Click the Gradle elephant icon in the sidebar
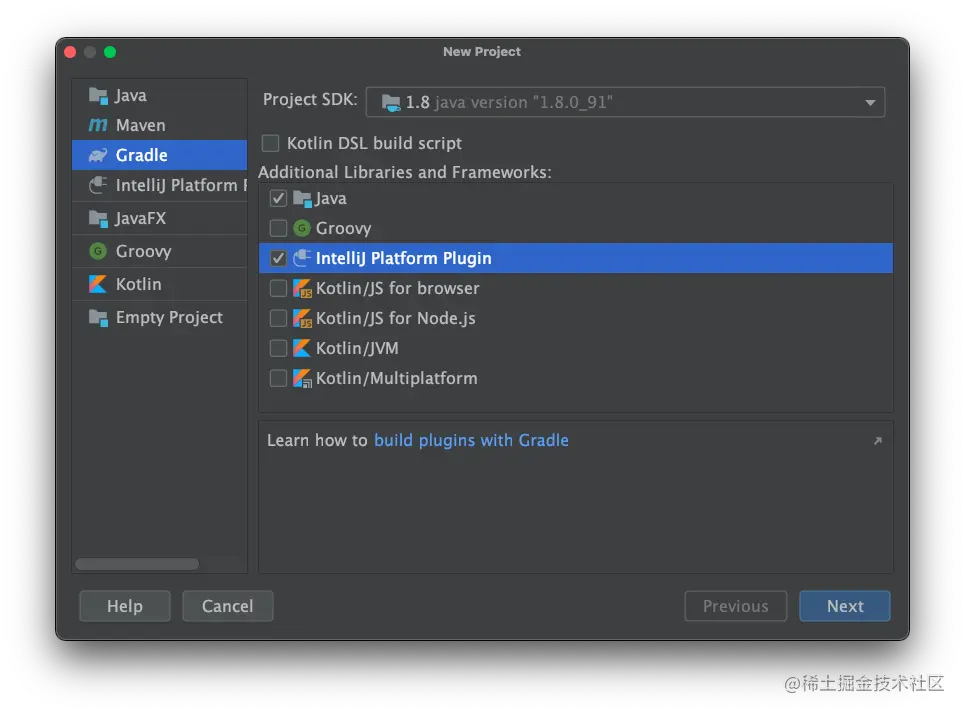 [x=98, y=155]
